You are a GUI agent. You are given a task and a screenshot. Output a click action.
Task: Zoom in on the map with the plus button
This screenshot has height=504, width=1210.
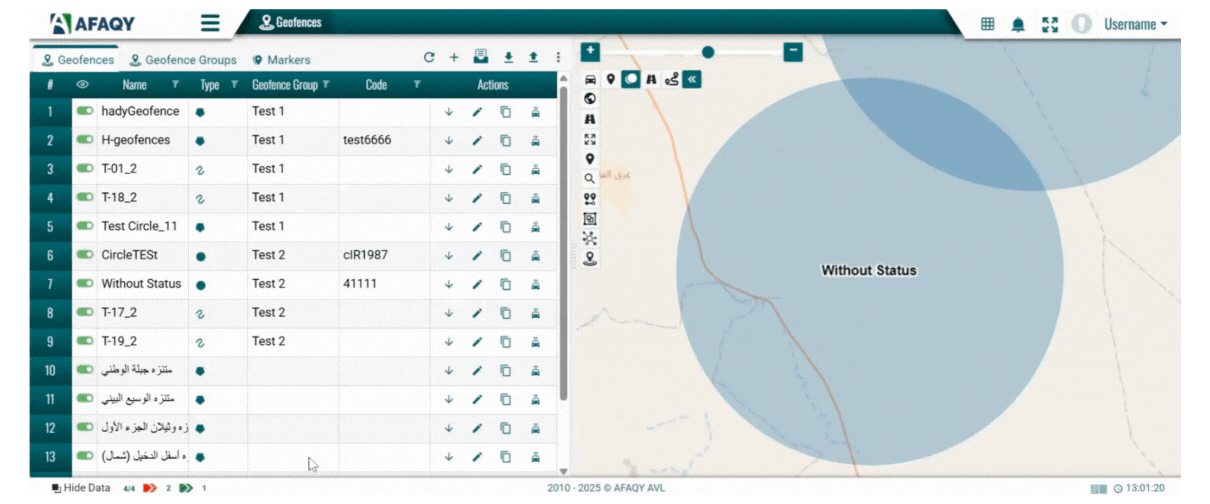click(590, 51)
